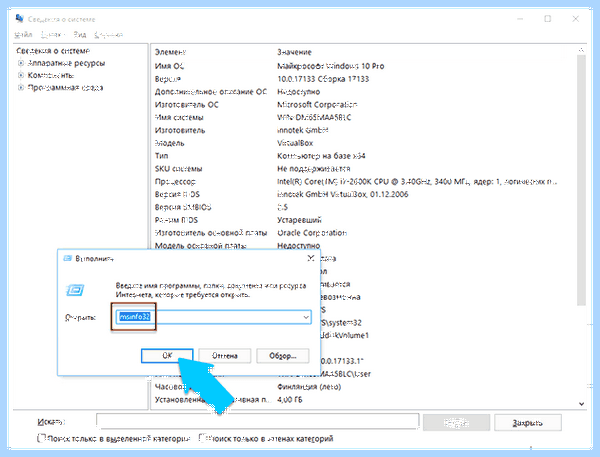Select the Сведения о системе tree root
This screenshot has width=600, height=457.
tap(53, 51)
